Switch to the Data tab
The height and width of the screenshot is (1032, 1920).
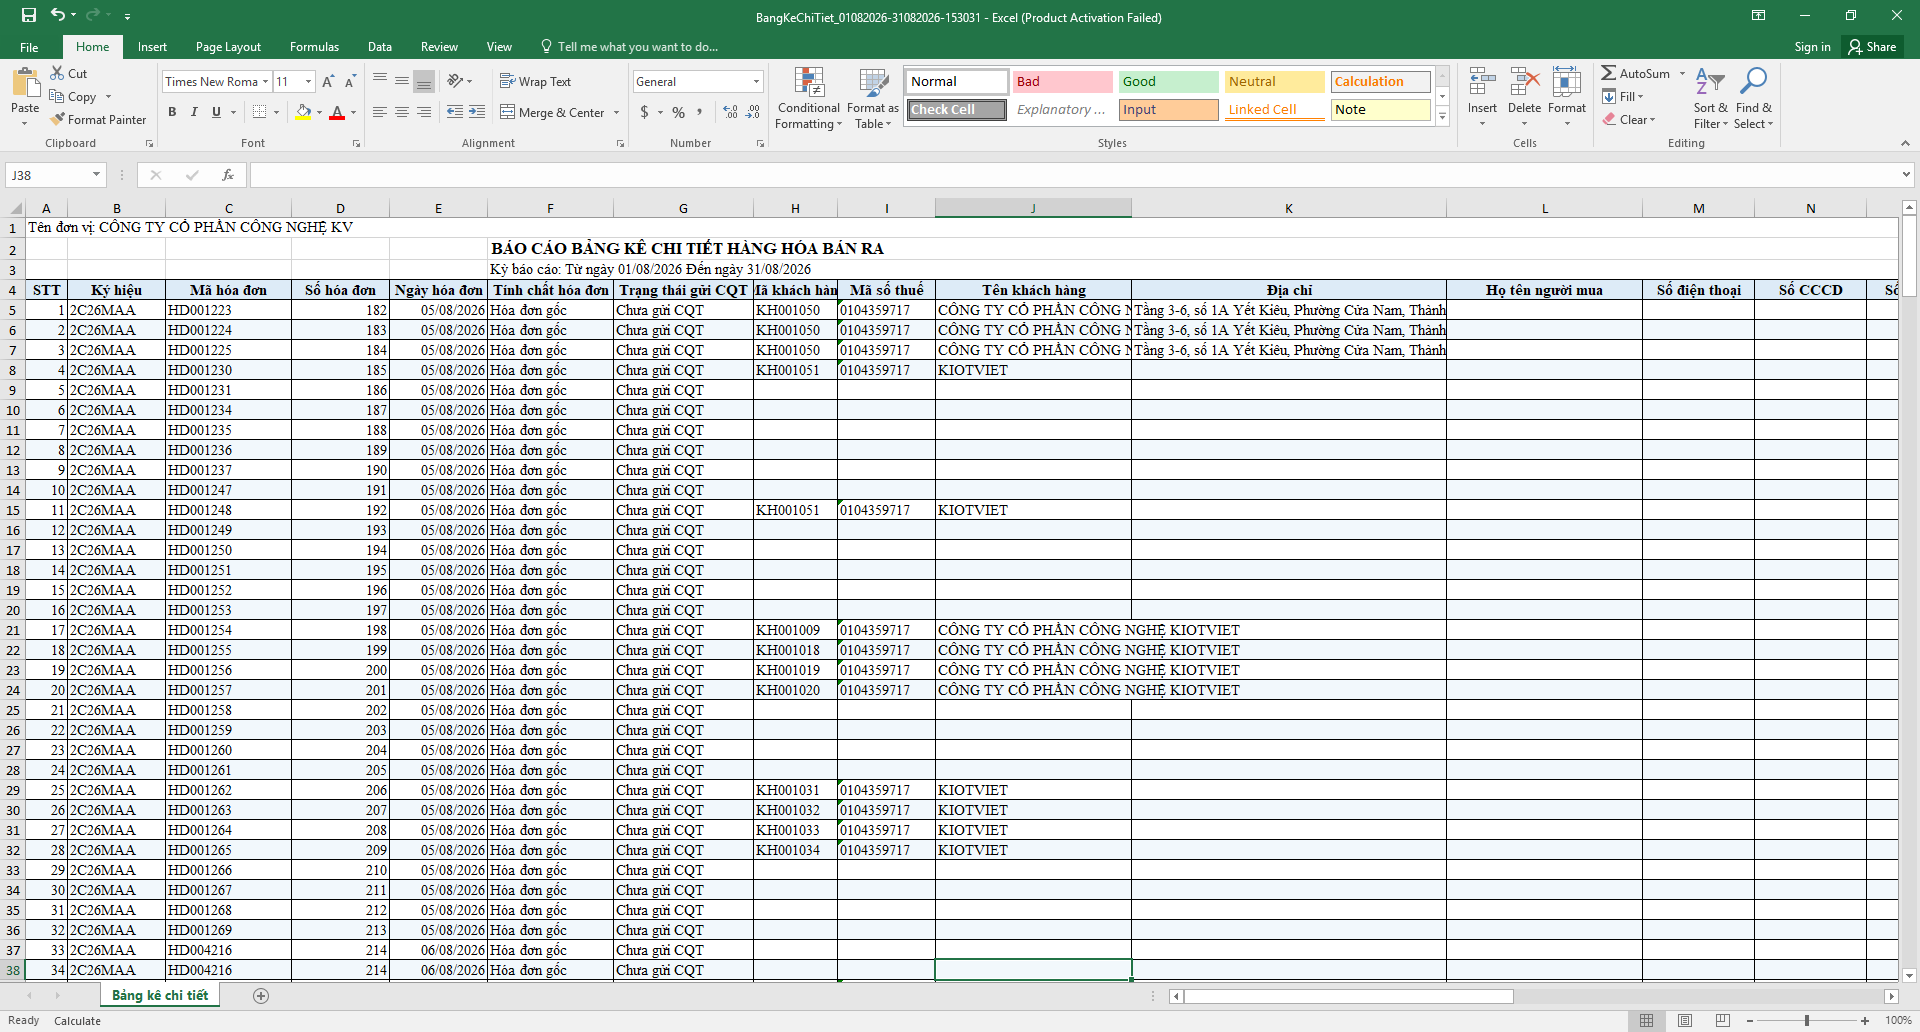tap(379, 47)
